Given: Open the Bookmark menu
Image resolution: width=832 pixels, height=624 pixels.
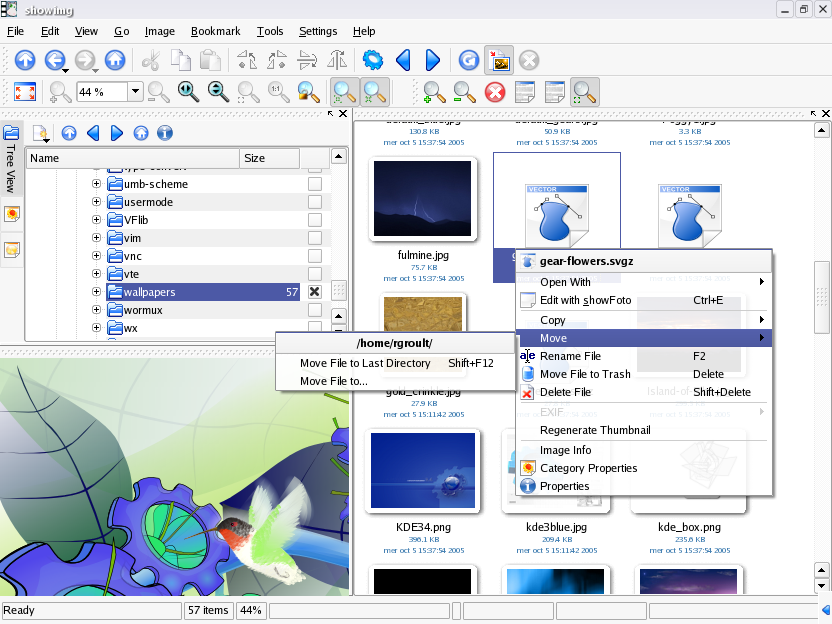Looking at the screenshot, I should coord(215,32).
